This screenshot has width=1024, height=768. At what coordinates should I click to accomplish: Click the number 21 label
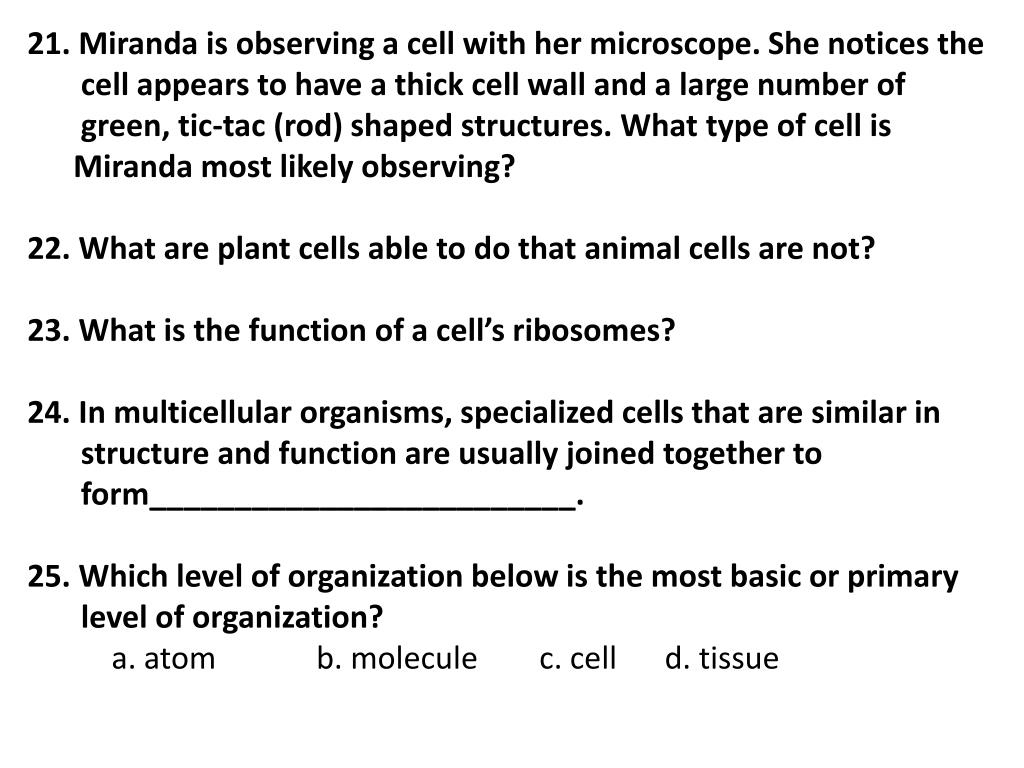(48, 44)
